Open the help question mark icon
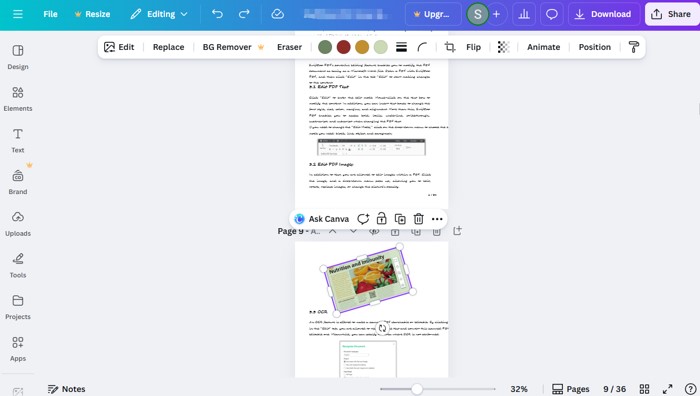This screenshot has height=396, width=700. click(690, 389)
